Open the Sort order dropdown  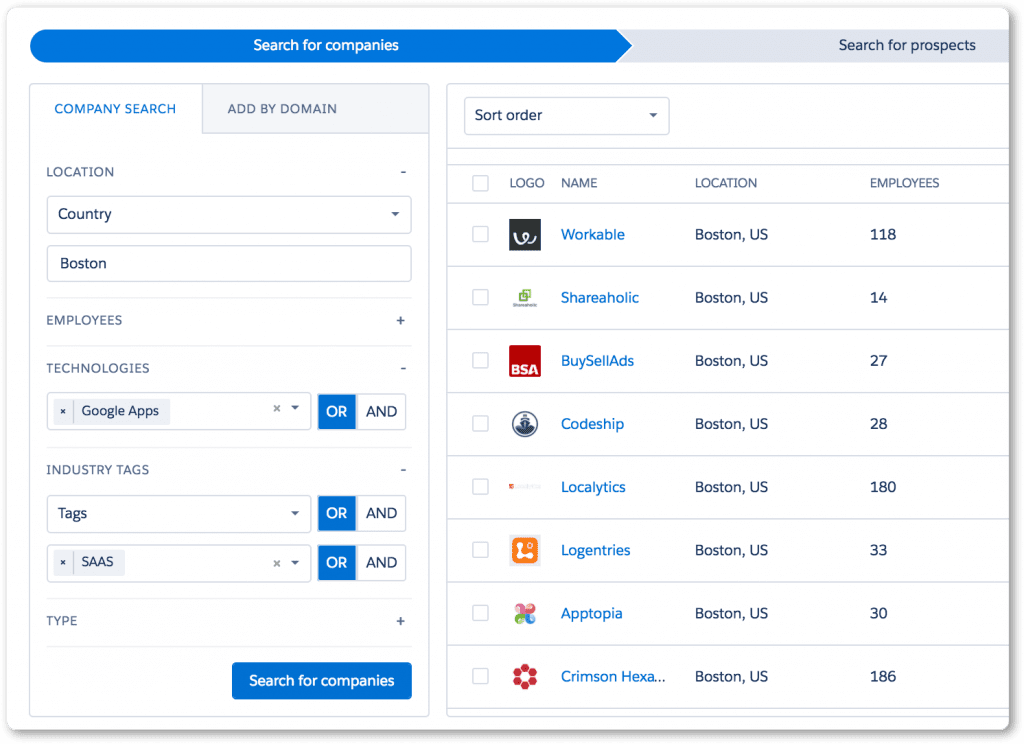click(566, 116)
